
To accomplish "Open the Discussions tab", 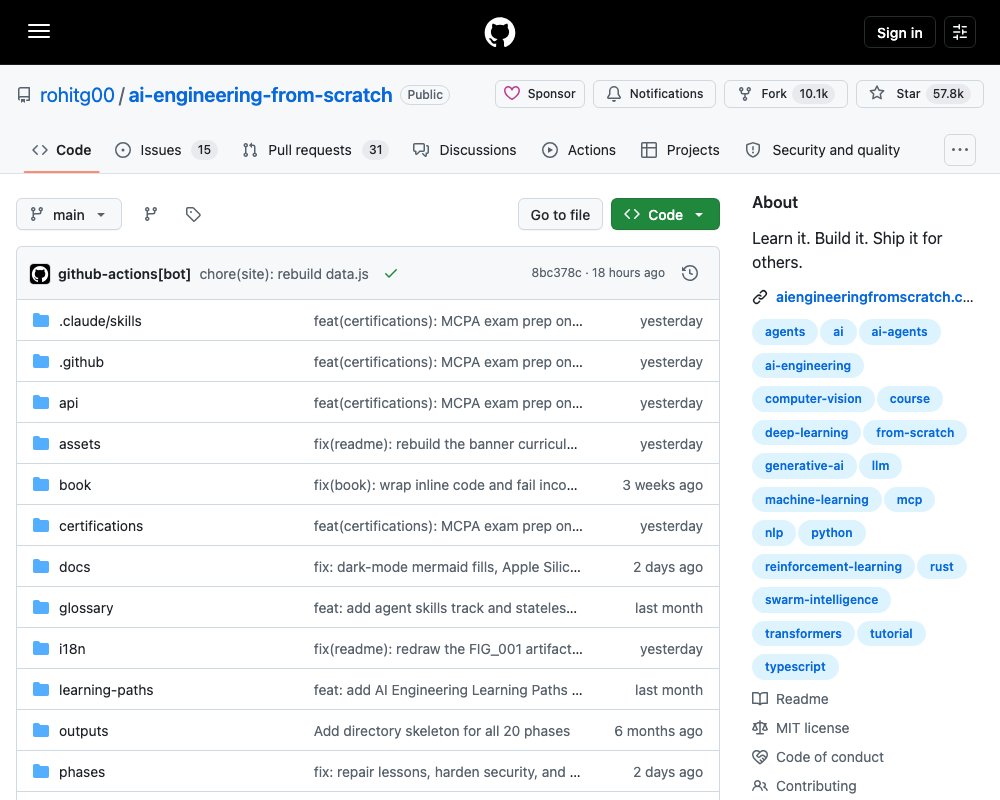I will click(x=464, y=150).
